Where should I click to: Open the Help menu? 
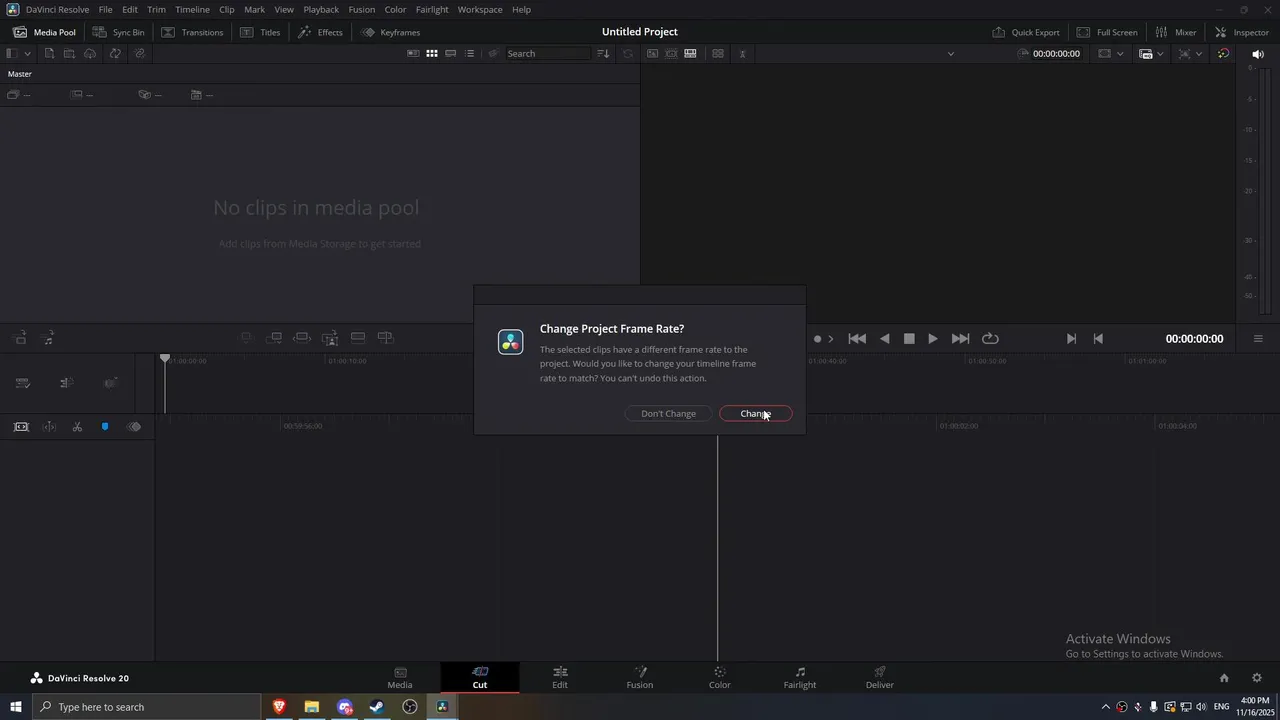(x=521, y=9)
